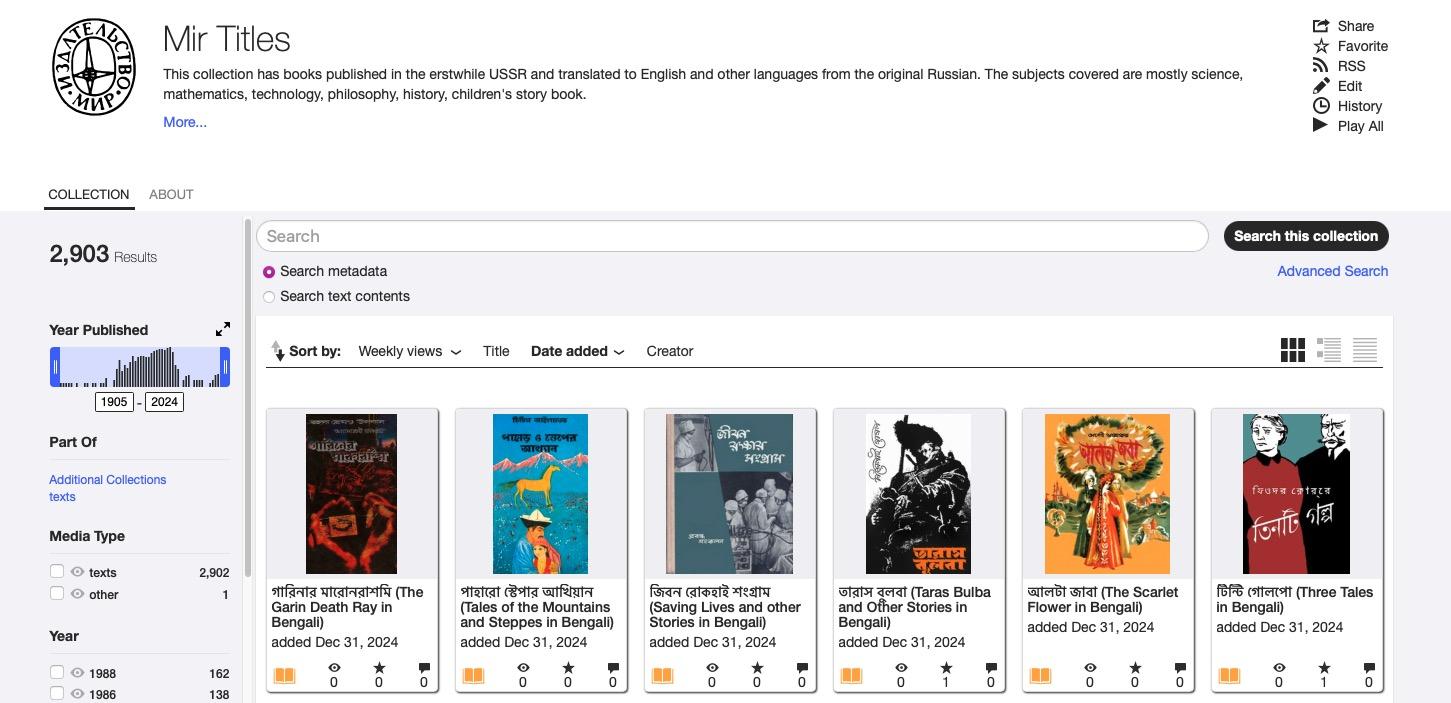Screen dimensions: 1451x703
Task: Click the Year Published histogram bars
Action: click(140, 367)
